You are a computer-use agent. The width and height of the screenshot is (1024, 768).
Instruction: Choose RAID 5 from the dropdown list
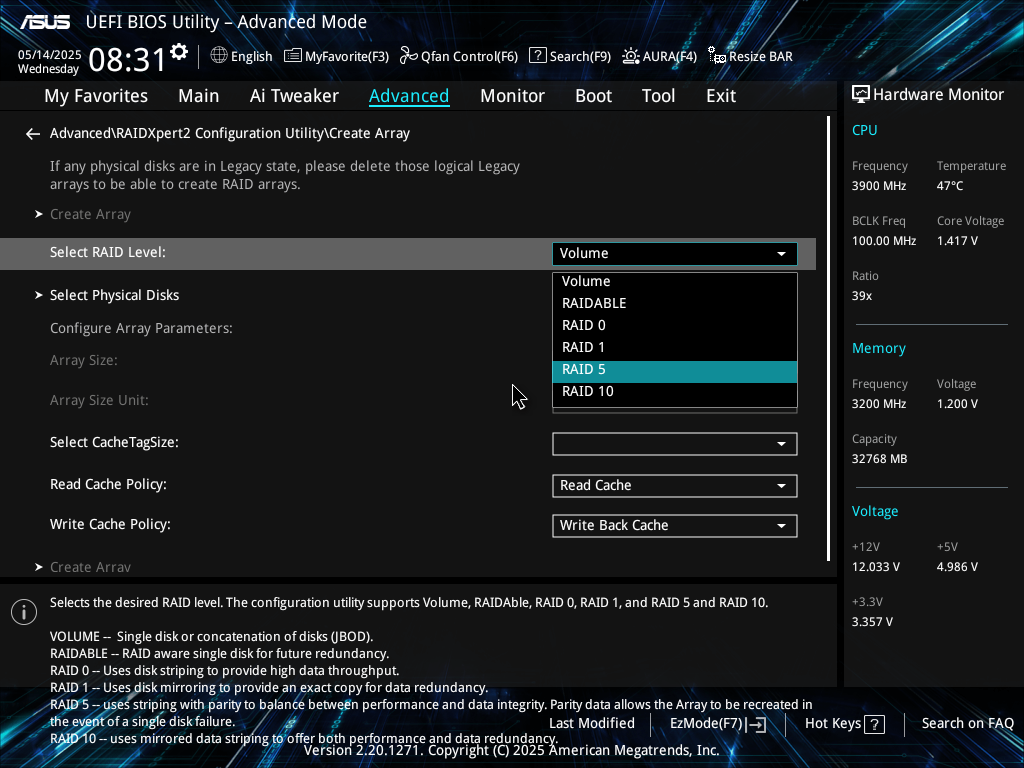[x=674, y=370]
